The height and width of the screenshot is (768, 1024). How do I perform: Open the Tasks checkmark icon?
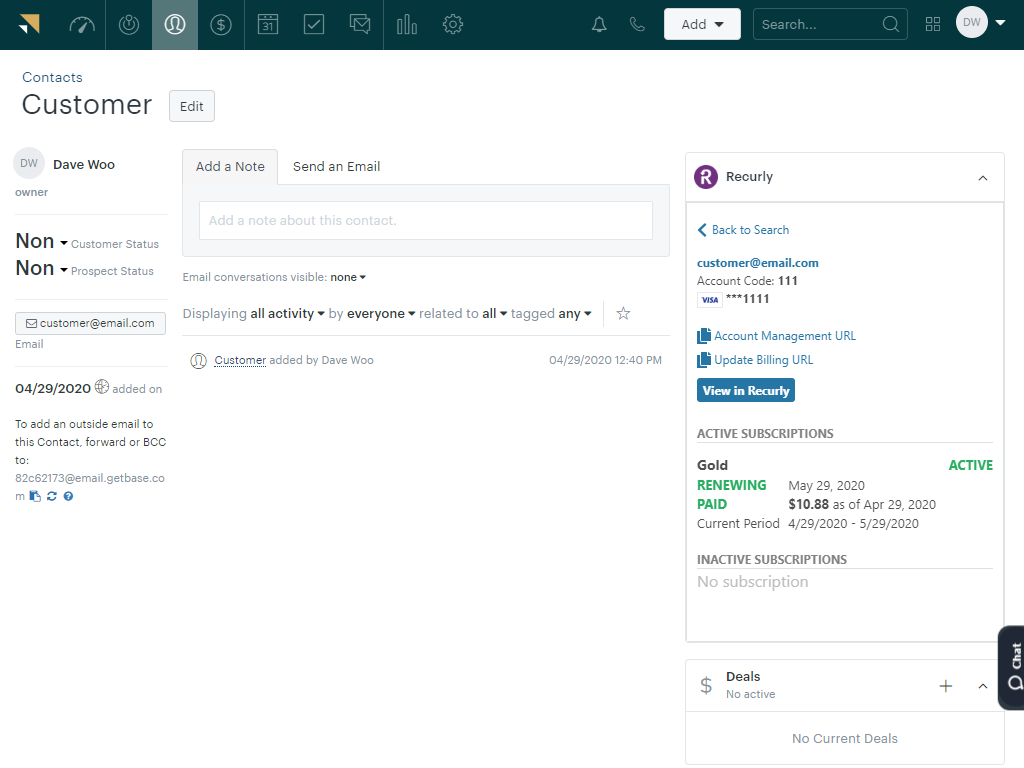click(314, 25)
